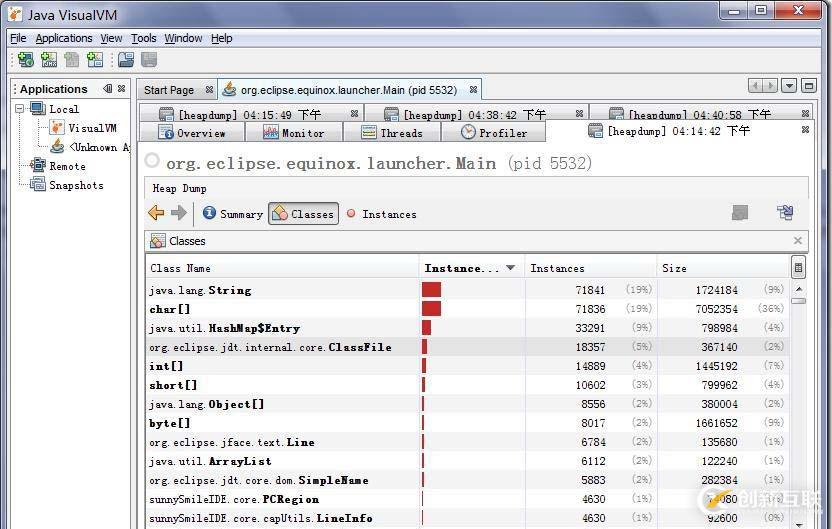Open the Overview tab

[192, 133]
